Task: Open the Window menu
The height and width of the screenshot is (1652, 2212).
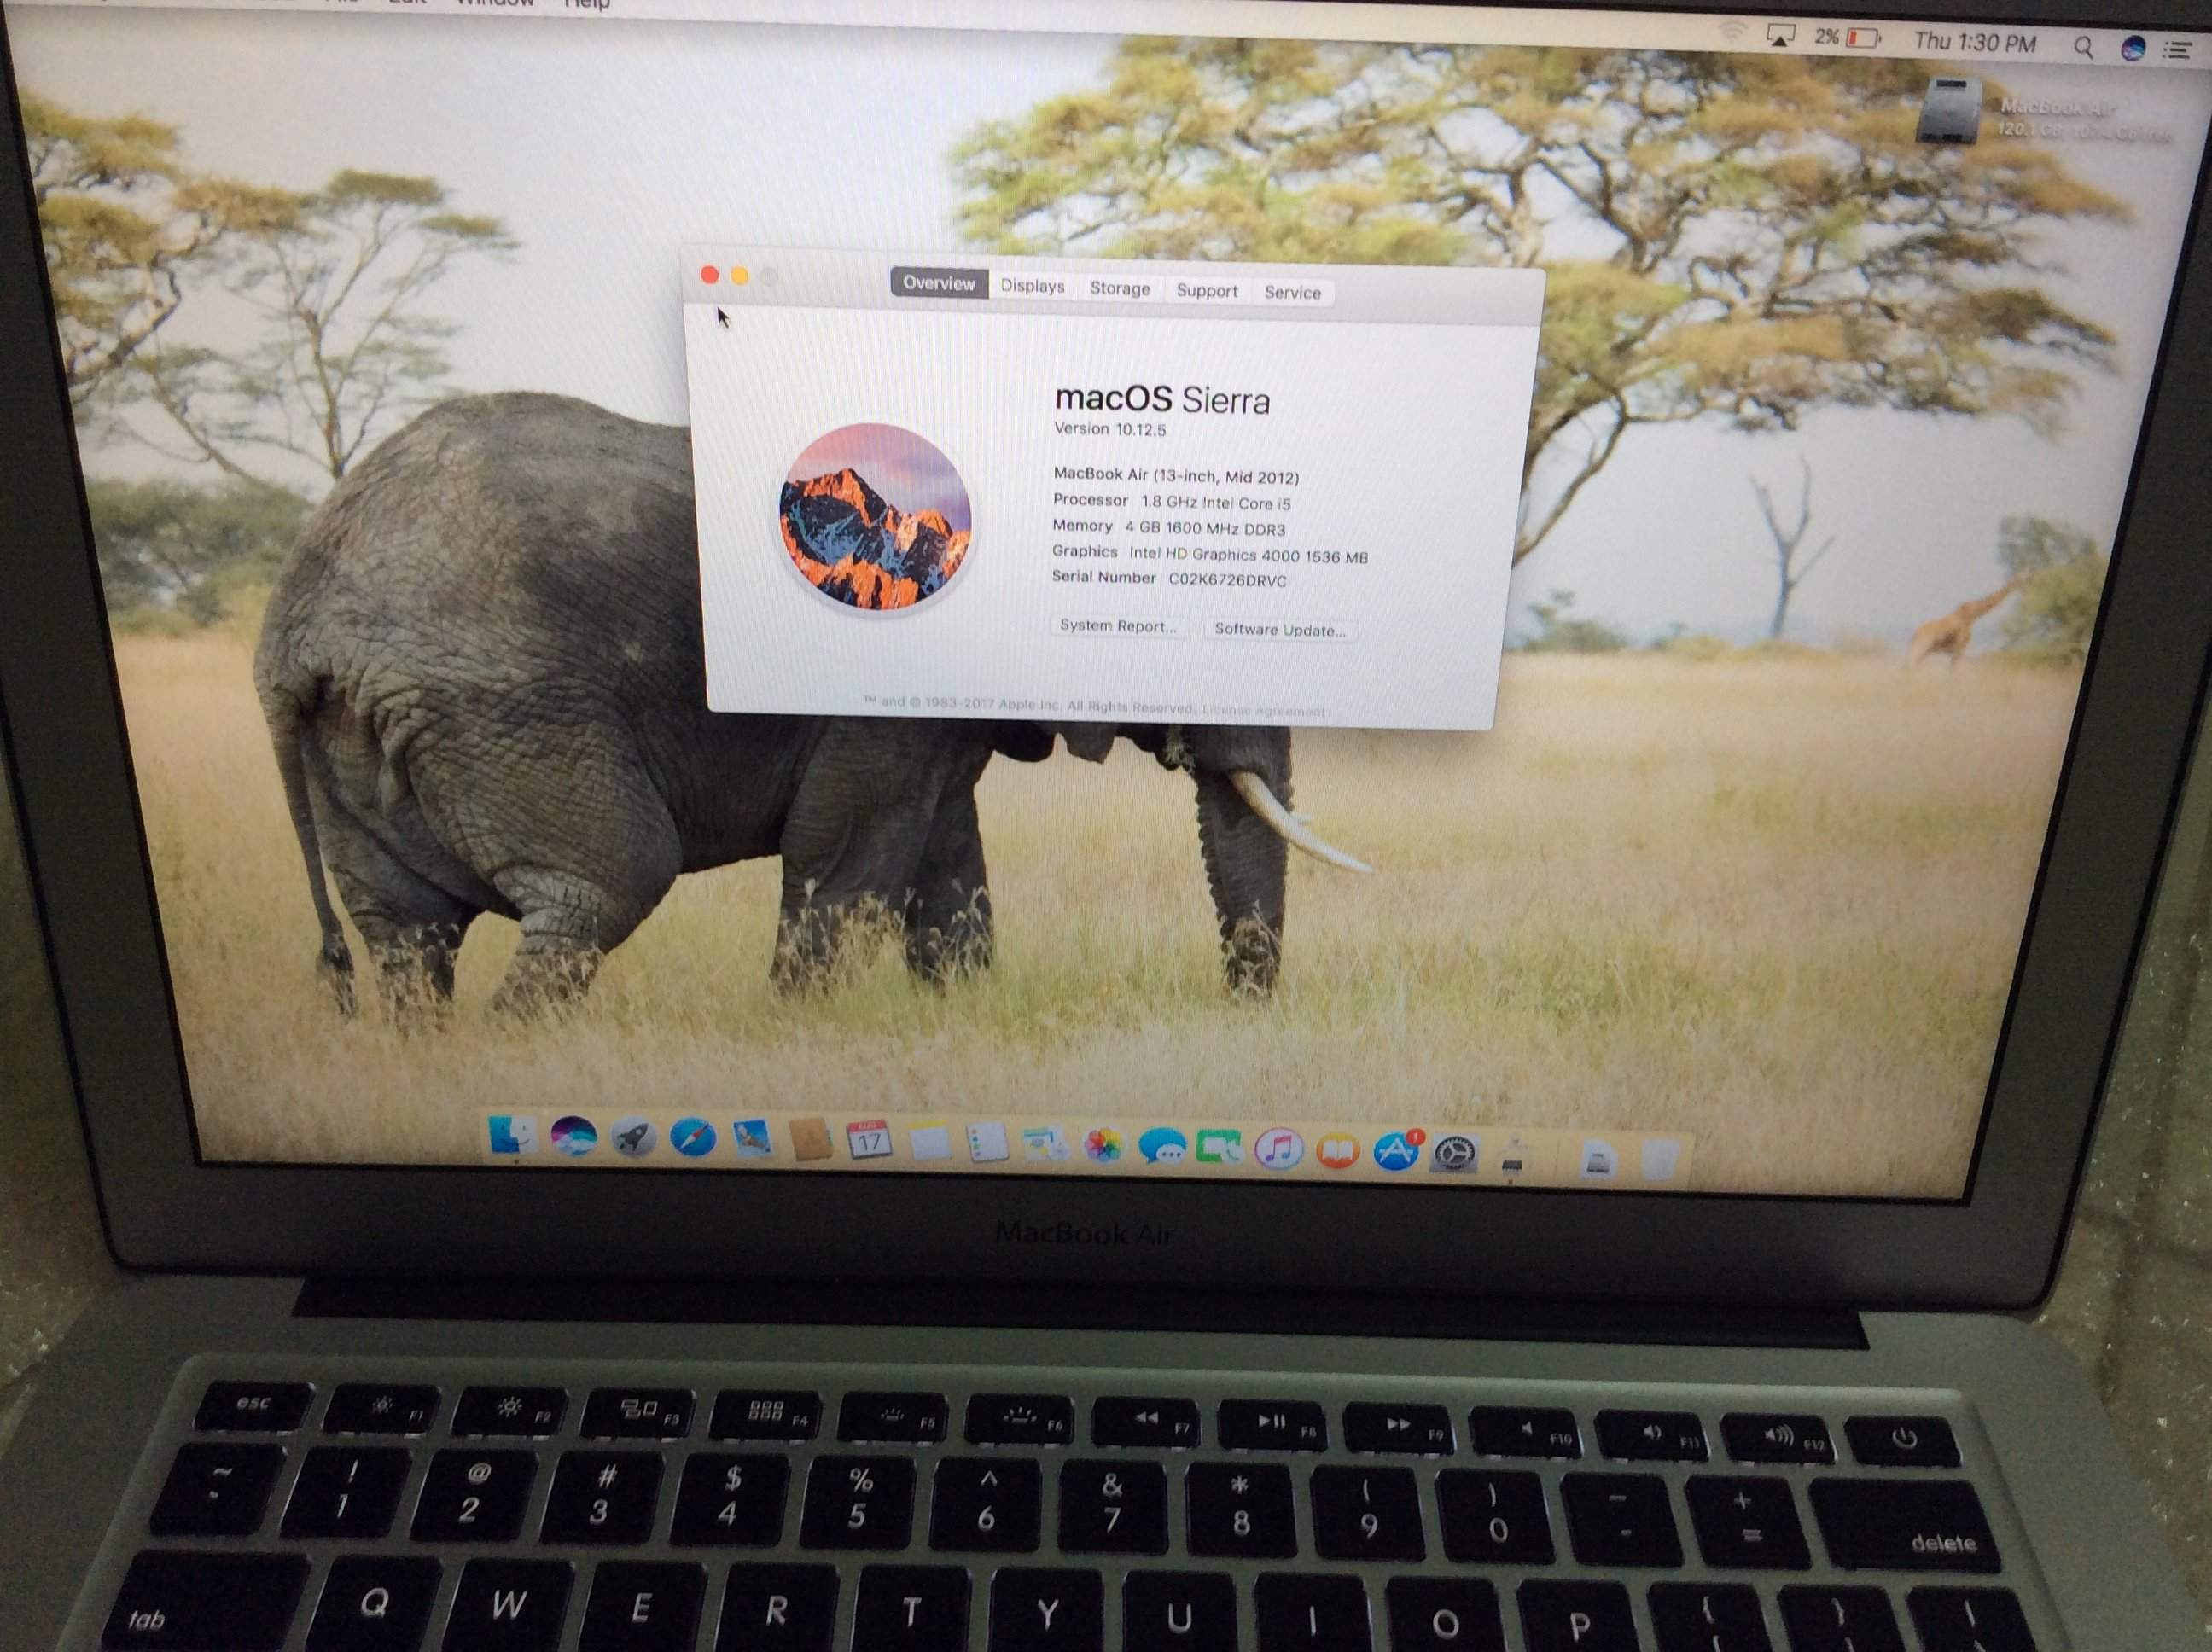Action: coord(495,3)
